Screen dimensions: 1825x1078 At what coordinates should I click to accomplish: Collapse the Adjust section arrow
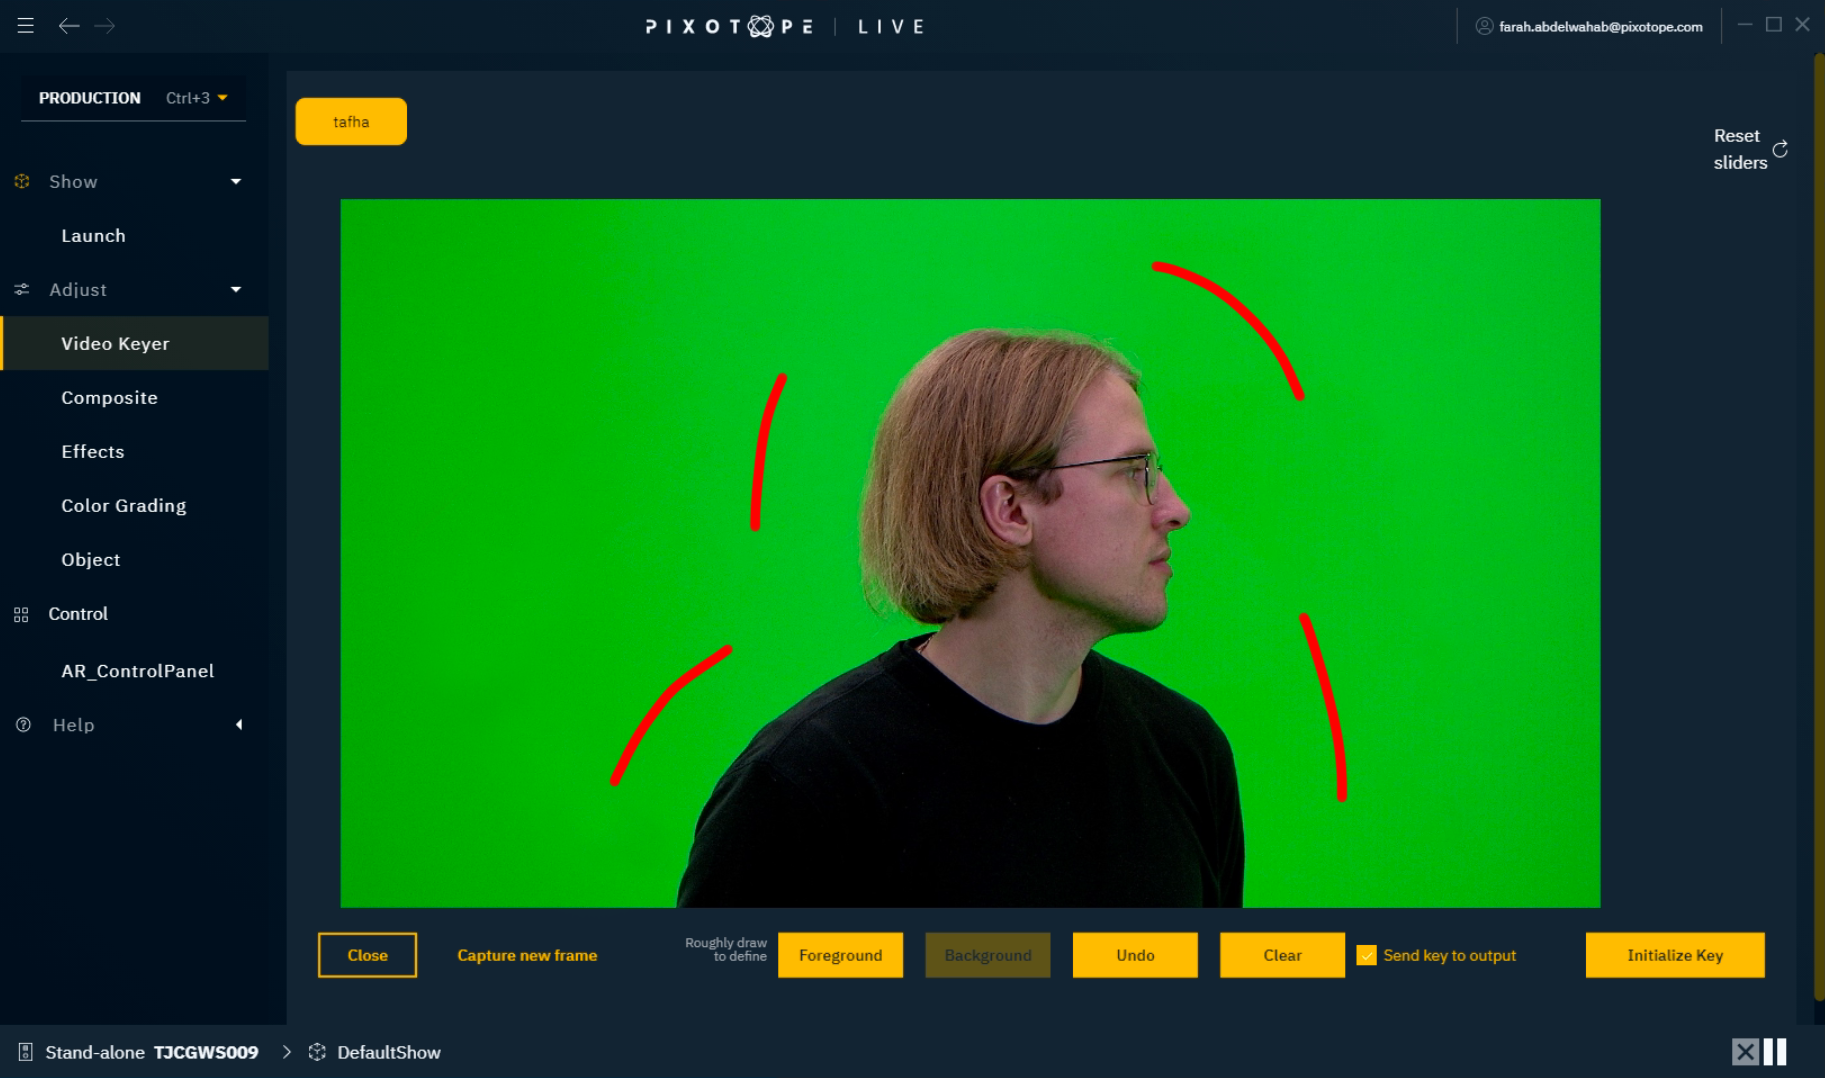[236, 290]
